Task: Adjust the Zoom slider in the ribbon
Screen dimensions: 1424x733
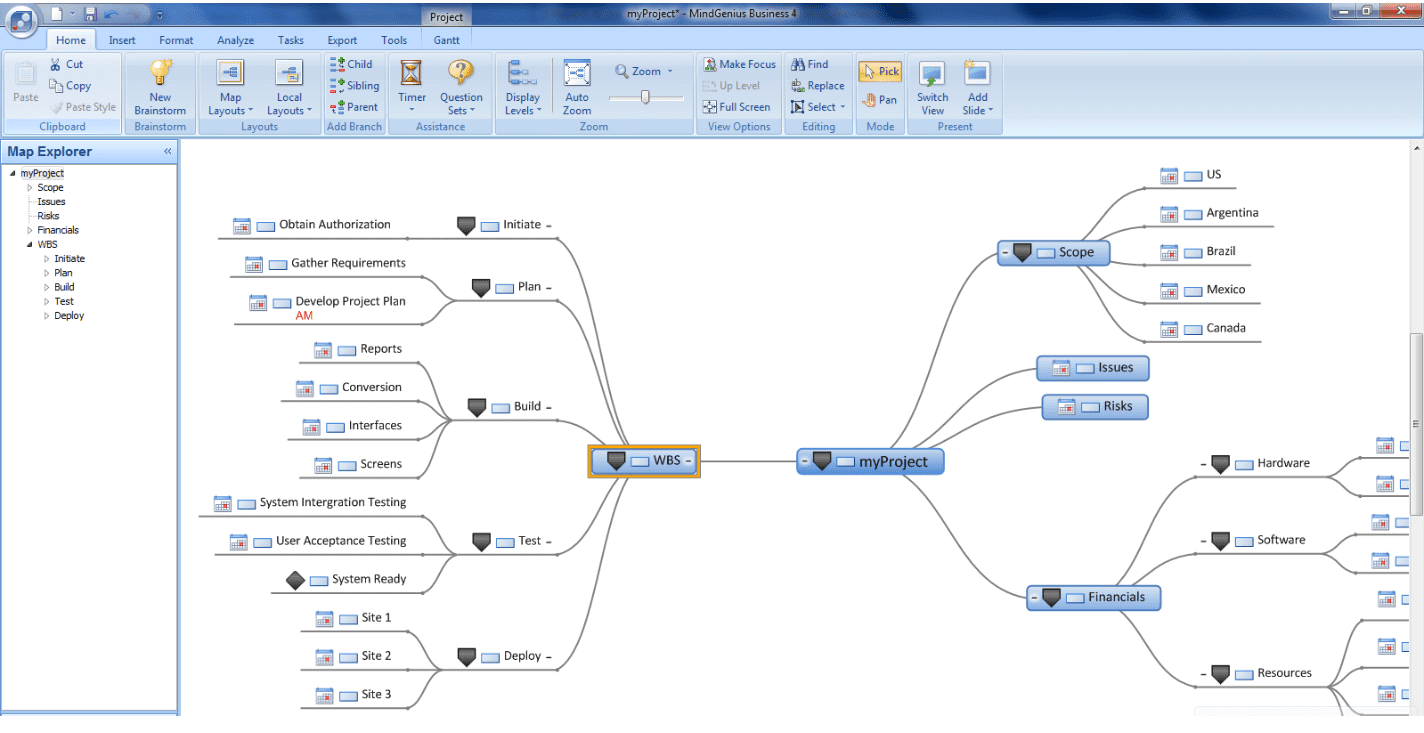Action: 646,97
